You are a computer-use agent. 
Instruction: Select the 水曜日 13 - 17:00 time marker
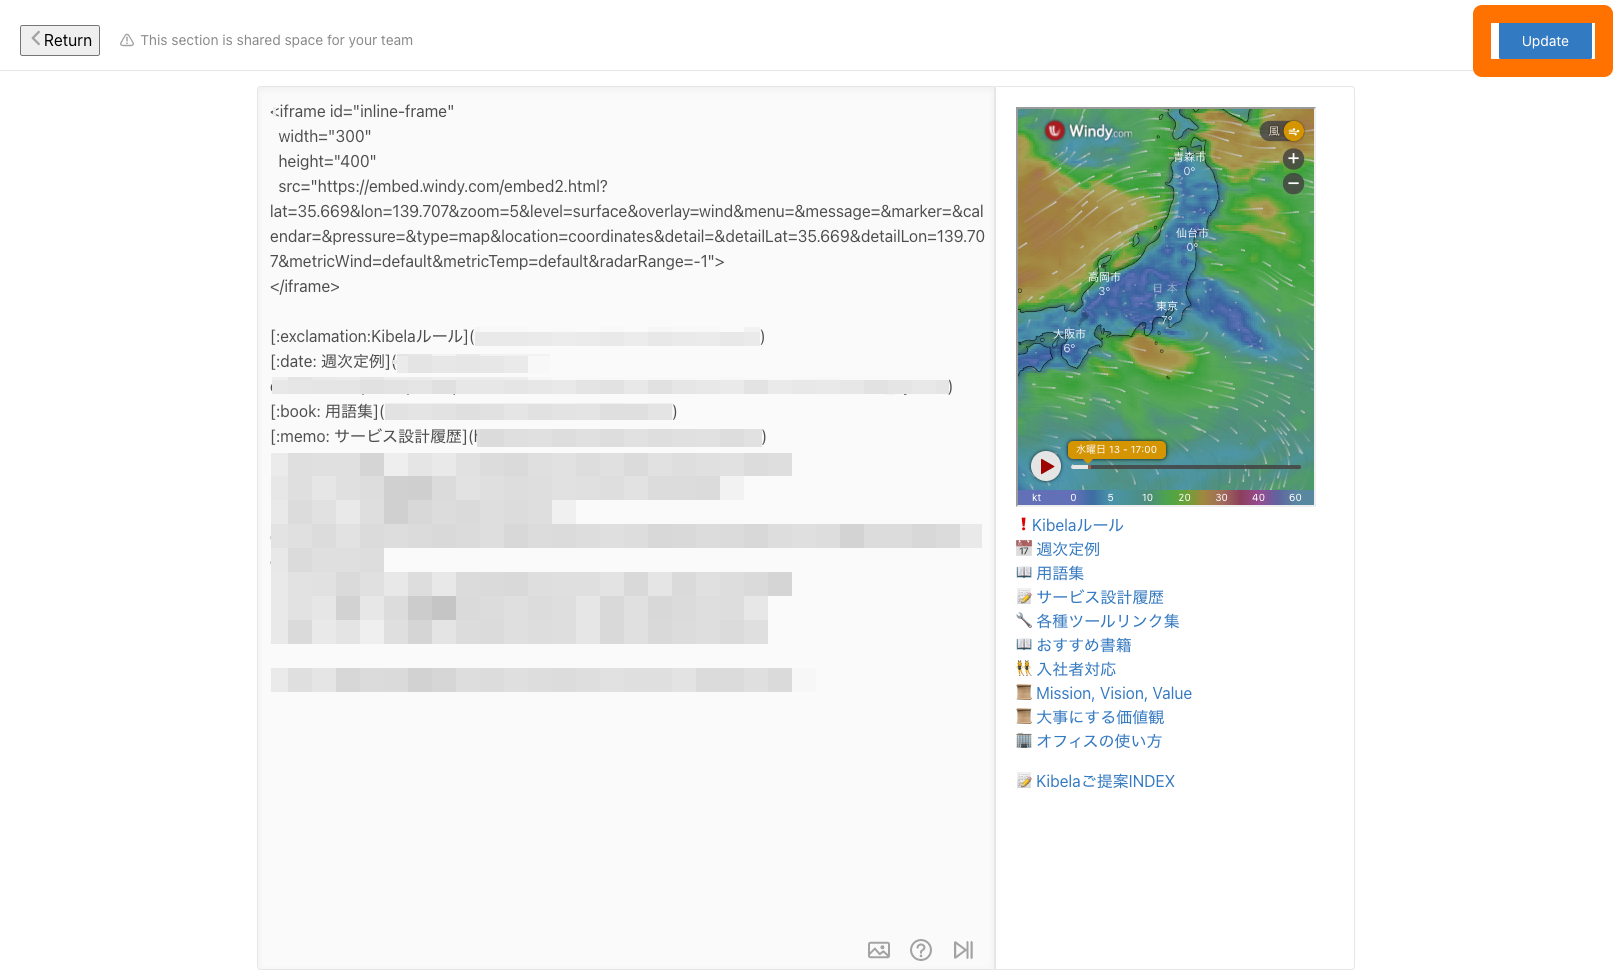(x=1116, y=450)
